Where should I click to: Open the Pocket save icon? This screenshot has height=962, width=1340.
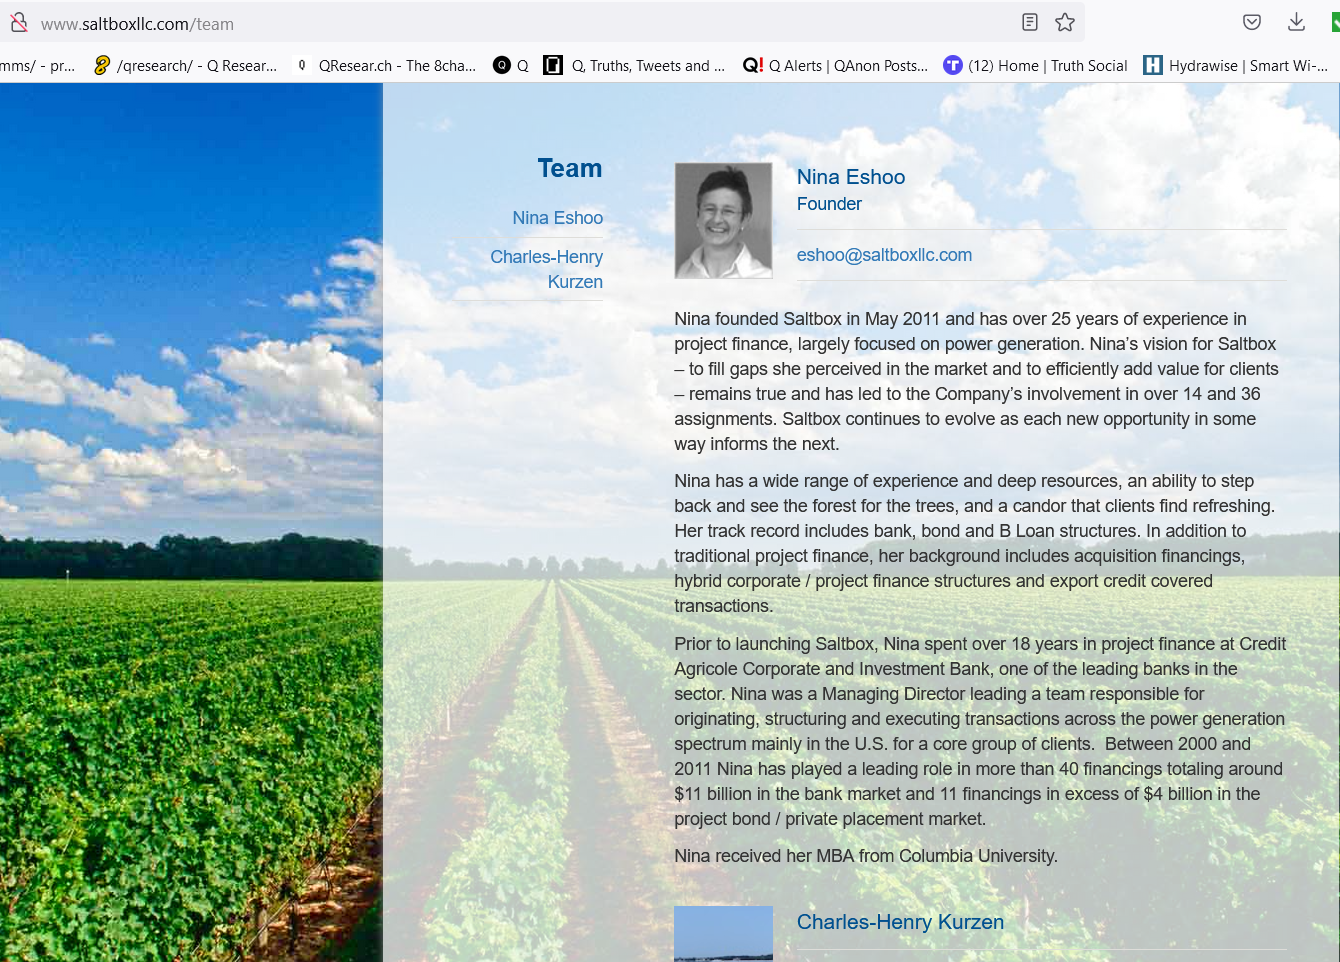tap(1251, 22)
